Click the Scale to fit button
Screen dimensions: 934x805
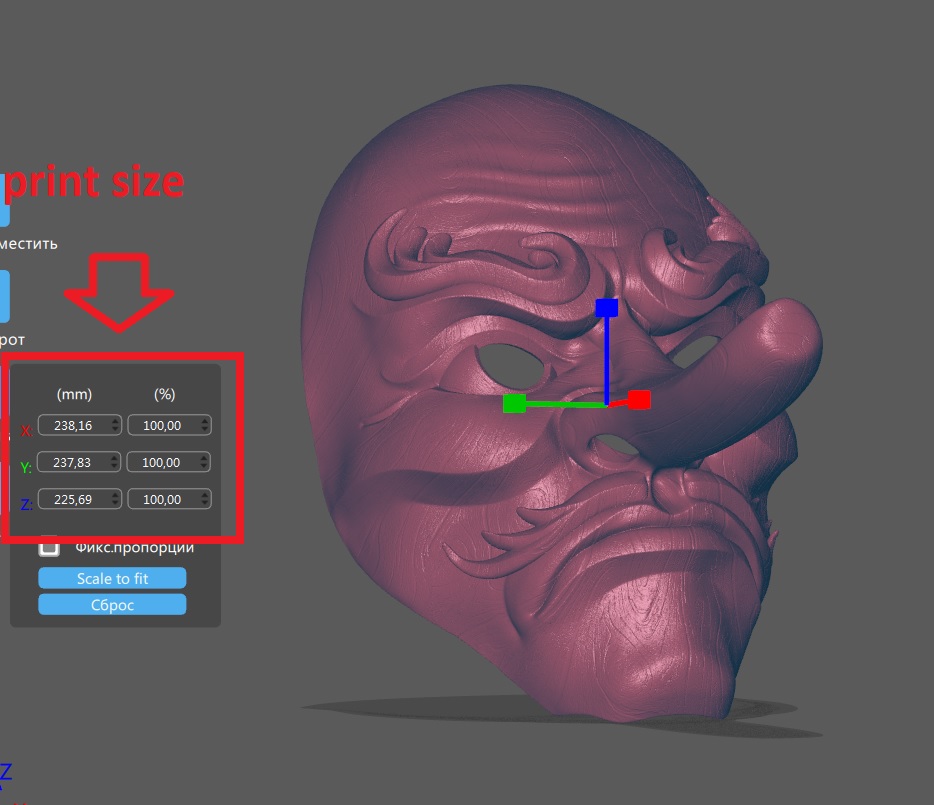tap(112, 578)
